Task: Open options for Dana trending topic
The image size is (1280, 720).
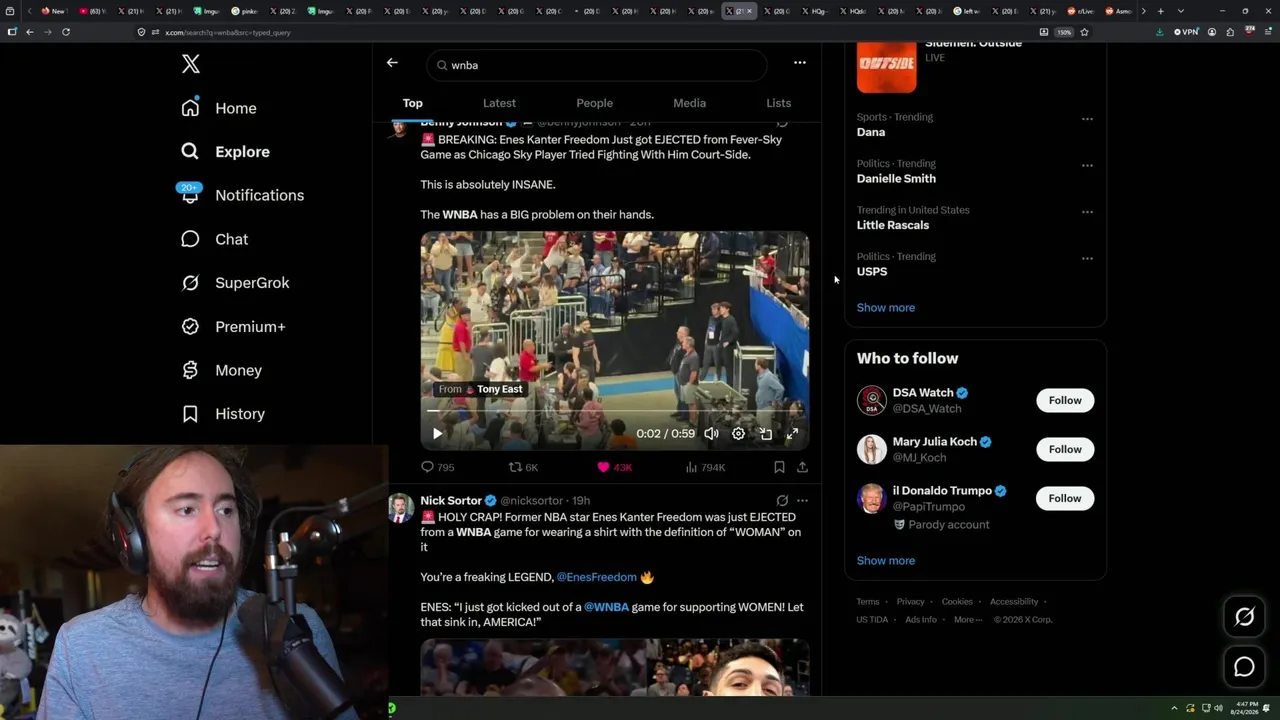Action: tap(1087, 119)
